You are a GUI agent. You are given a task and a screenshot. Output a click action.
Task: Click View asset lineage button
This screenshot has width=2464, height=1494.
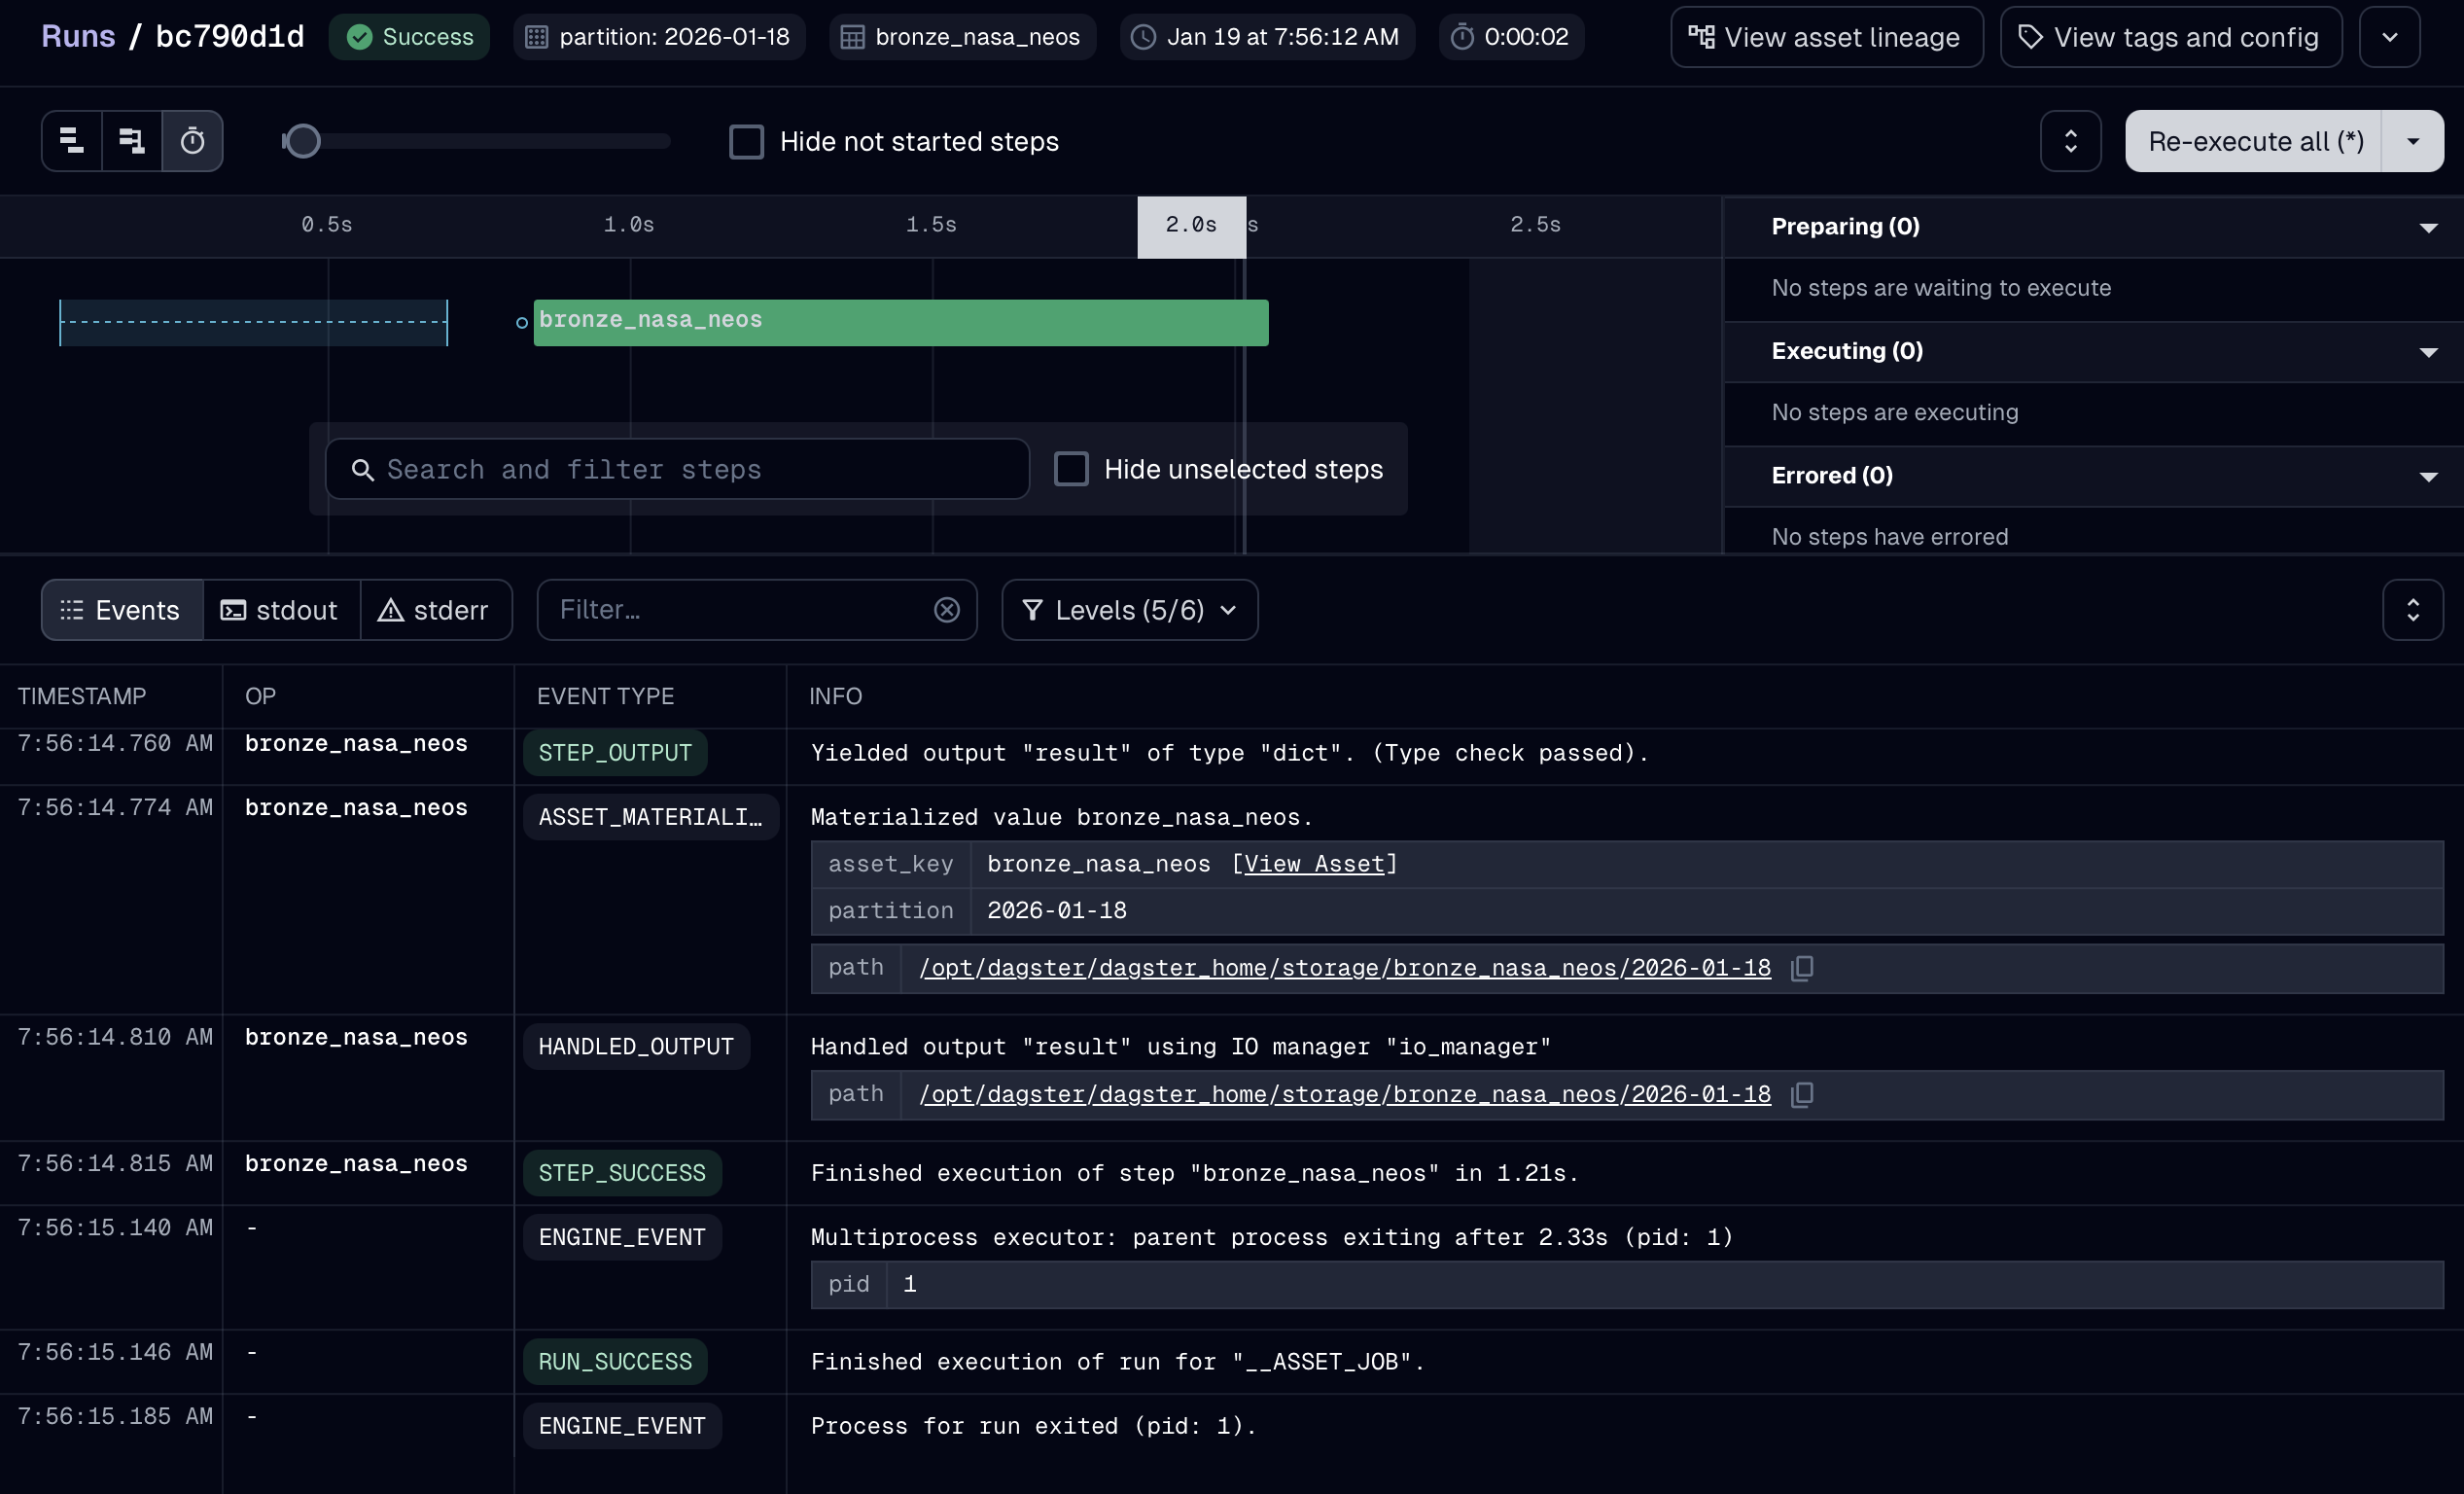[x=1826, y=37]
